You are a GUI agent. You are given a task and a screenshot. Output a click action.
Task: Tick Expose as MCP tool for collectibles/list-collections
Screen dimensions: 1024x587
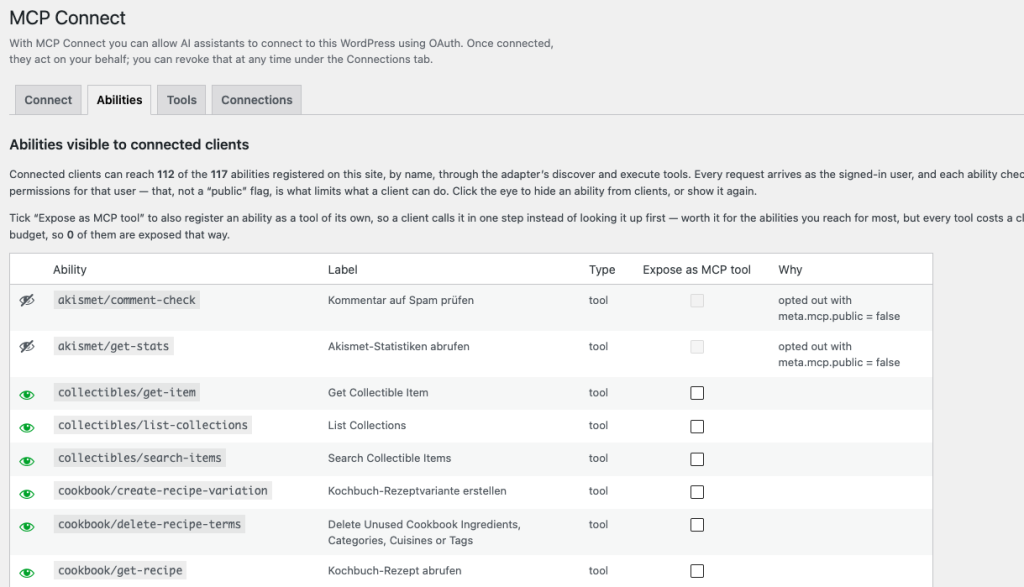[x=697, y=426]
